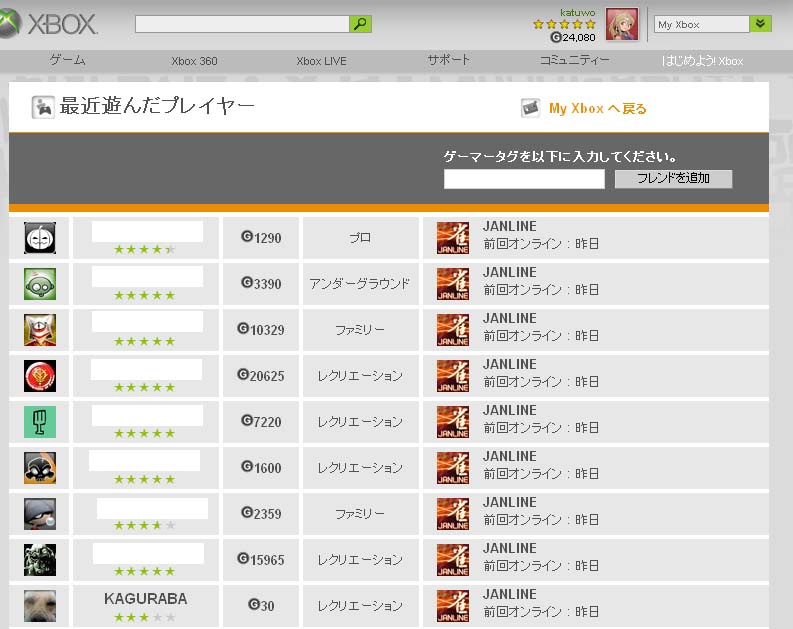Viewport: 793px width, 629px height.
Task: Expand the My Xbox dropdown arrow
Action: [760, 24]
